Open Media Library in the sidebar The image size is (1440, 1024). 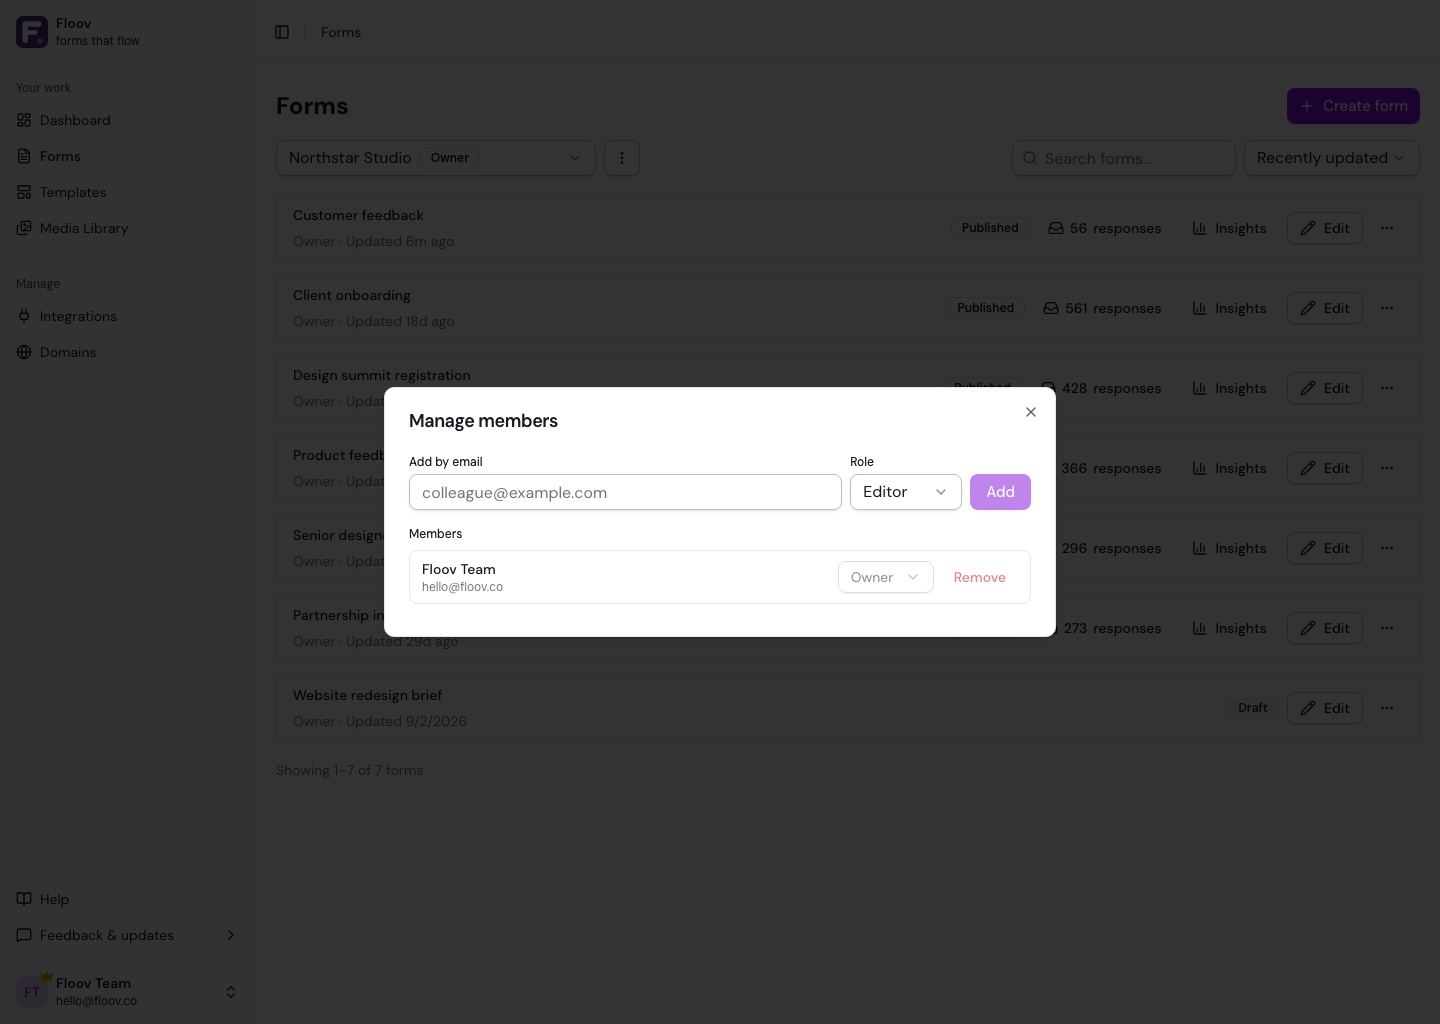click(128, 228)
